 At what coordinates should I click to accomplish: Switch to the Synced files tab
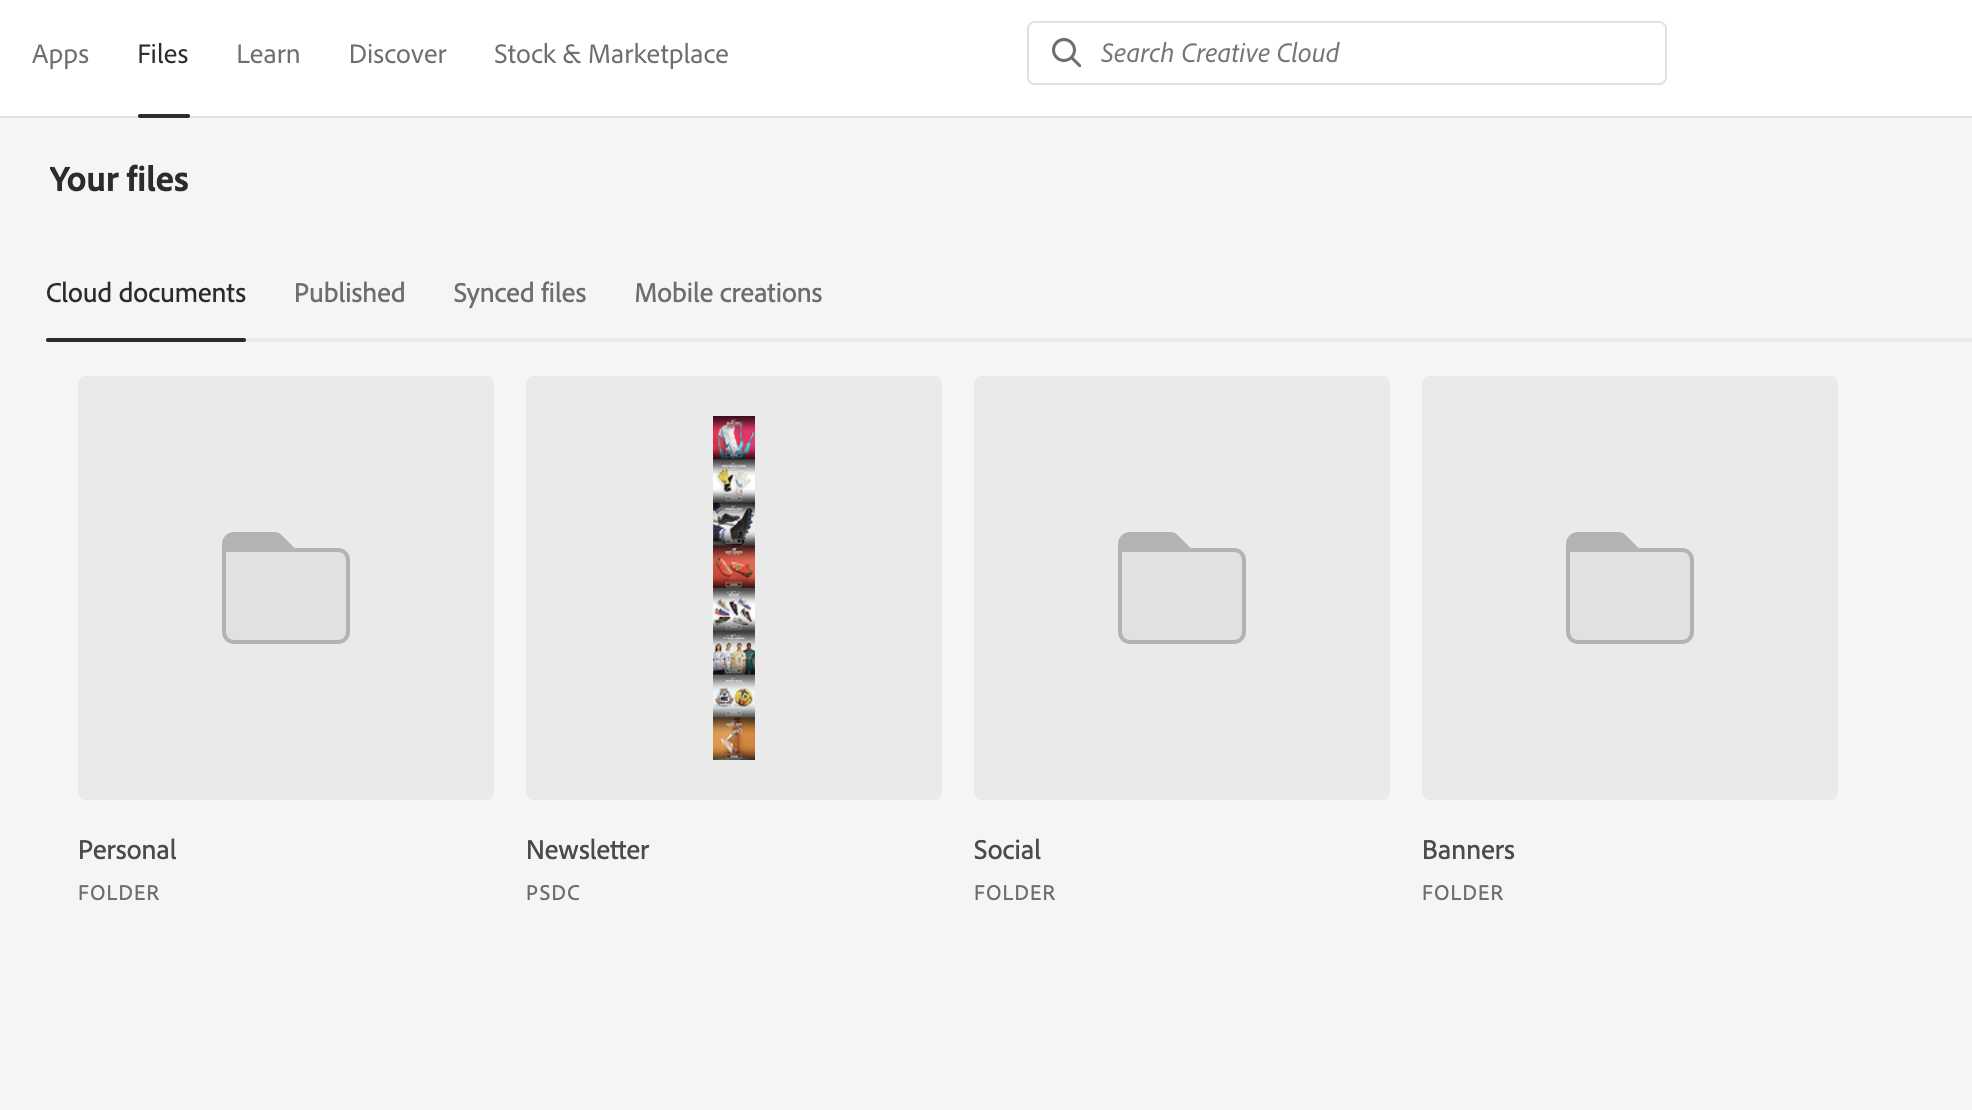coord(519,292)
